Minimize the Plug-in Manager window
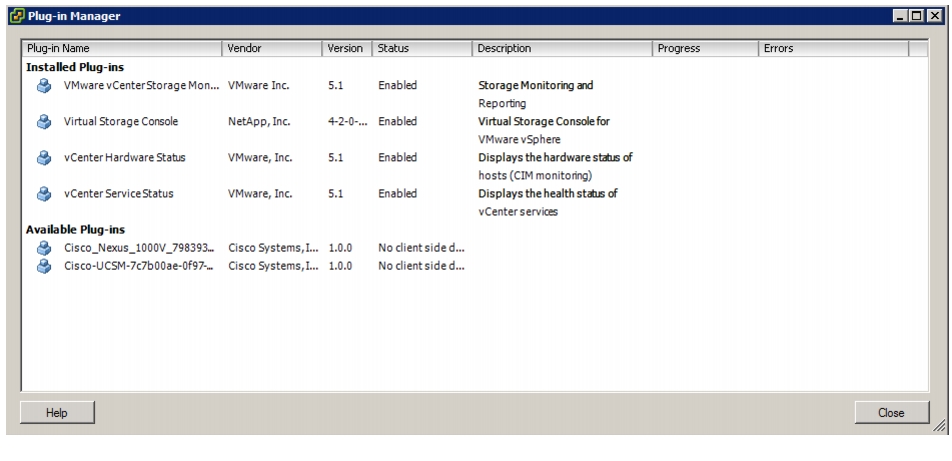This screenshot has height=461, width=952. click(x=901, y=16)
